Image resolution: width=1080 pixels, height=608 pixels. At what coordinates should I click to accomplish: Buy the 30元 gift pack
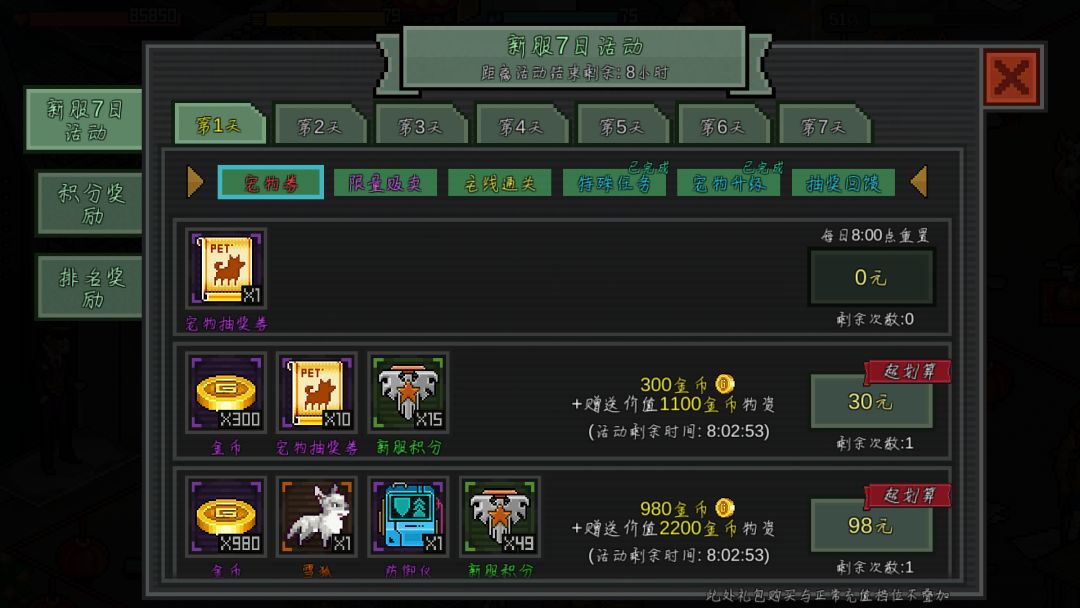[x=871, y=401]
